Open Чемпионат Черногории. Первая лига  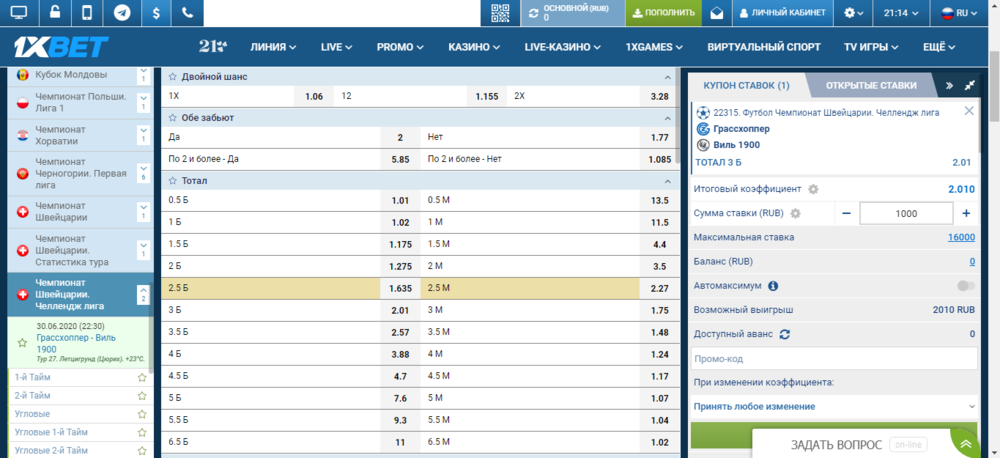[80, 174]
